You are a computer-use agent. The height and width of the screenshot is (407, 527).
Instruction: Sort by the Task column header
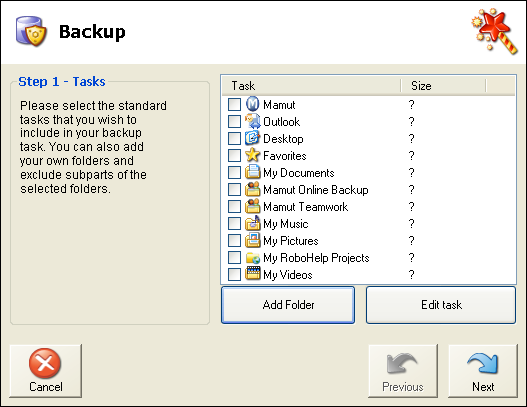tap(311, 86)
